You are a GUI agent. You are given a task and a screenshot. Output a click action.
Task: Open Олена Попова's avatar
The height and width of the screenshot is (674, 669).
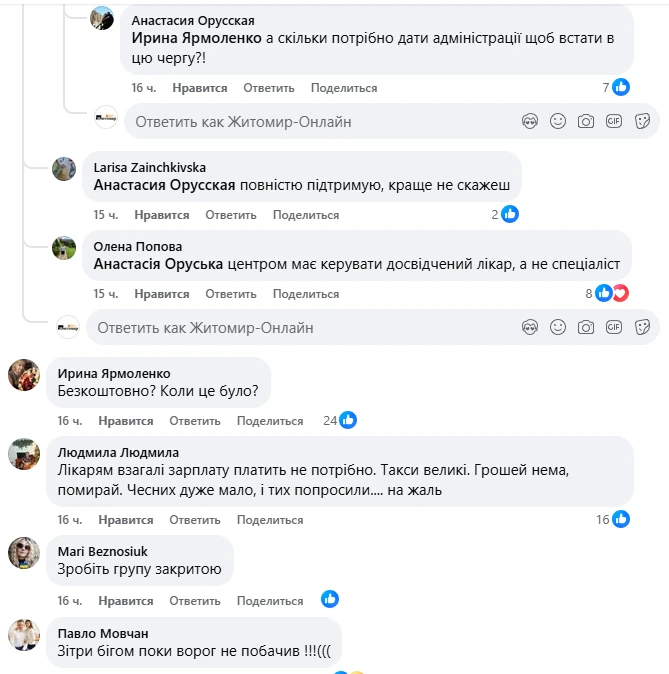64,247
